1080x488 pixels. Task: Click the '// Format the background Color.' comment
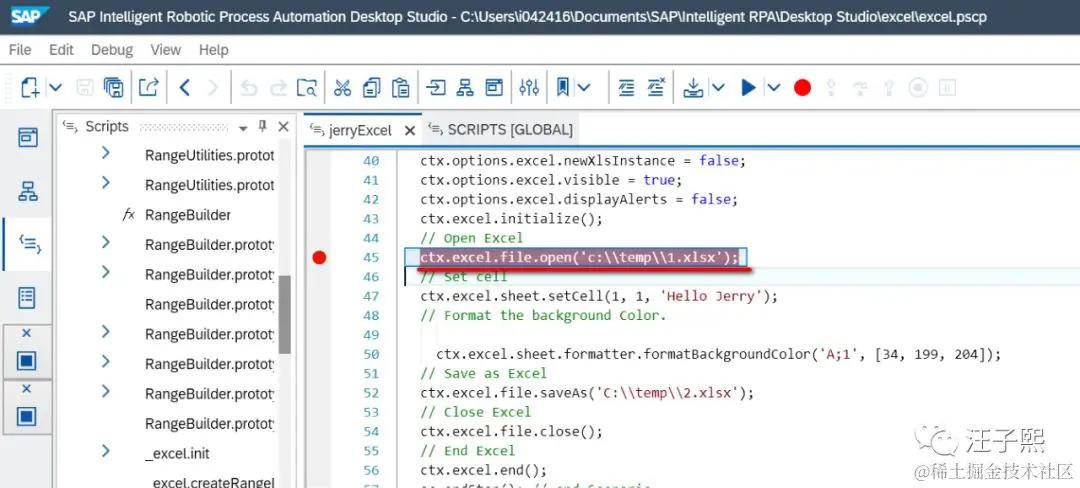(543, 315)
